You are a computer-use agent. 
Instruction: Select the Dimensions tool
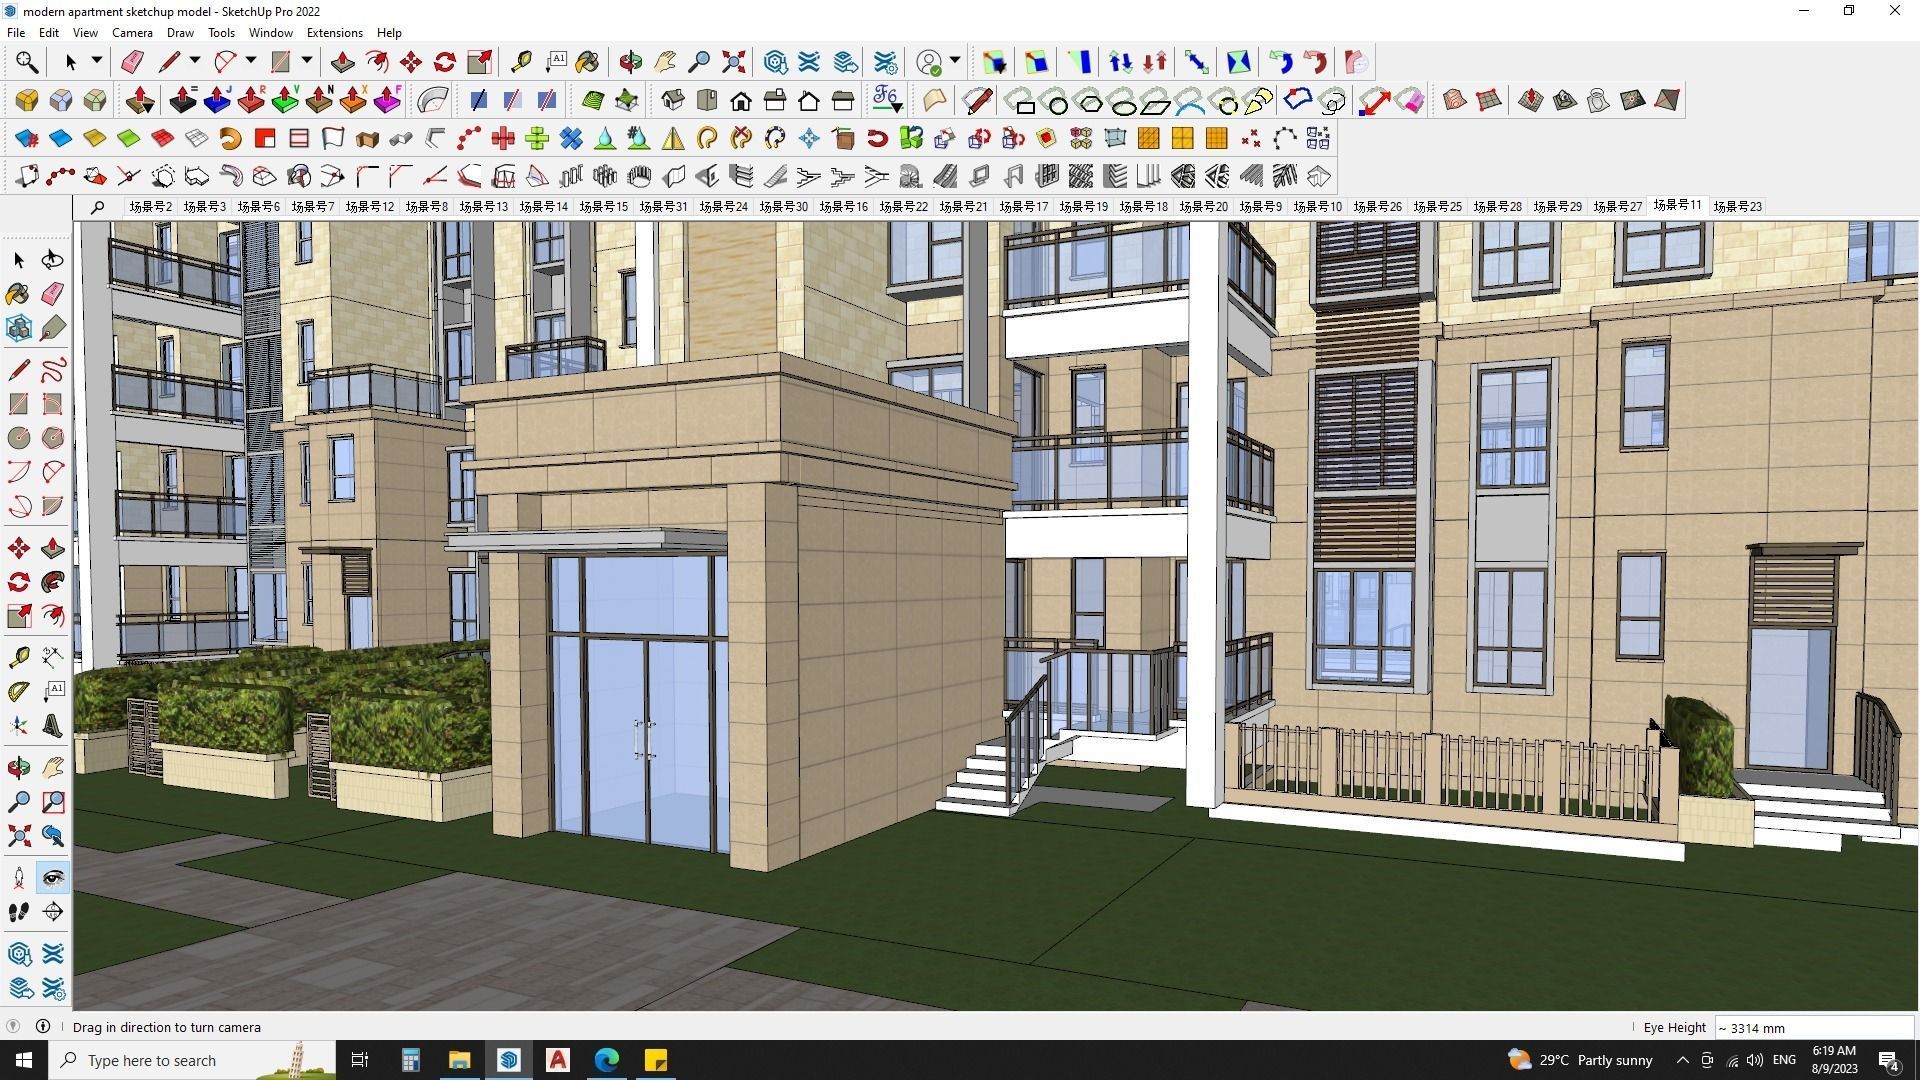(x=52, y=658)
